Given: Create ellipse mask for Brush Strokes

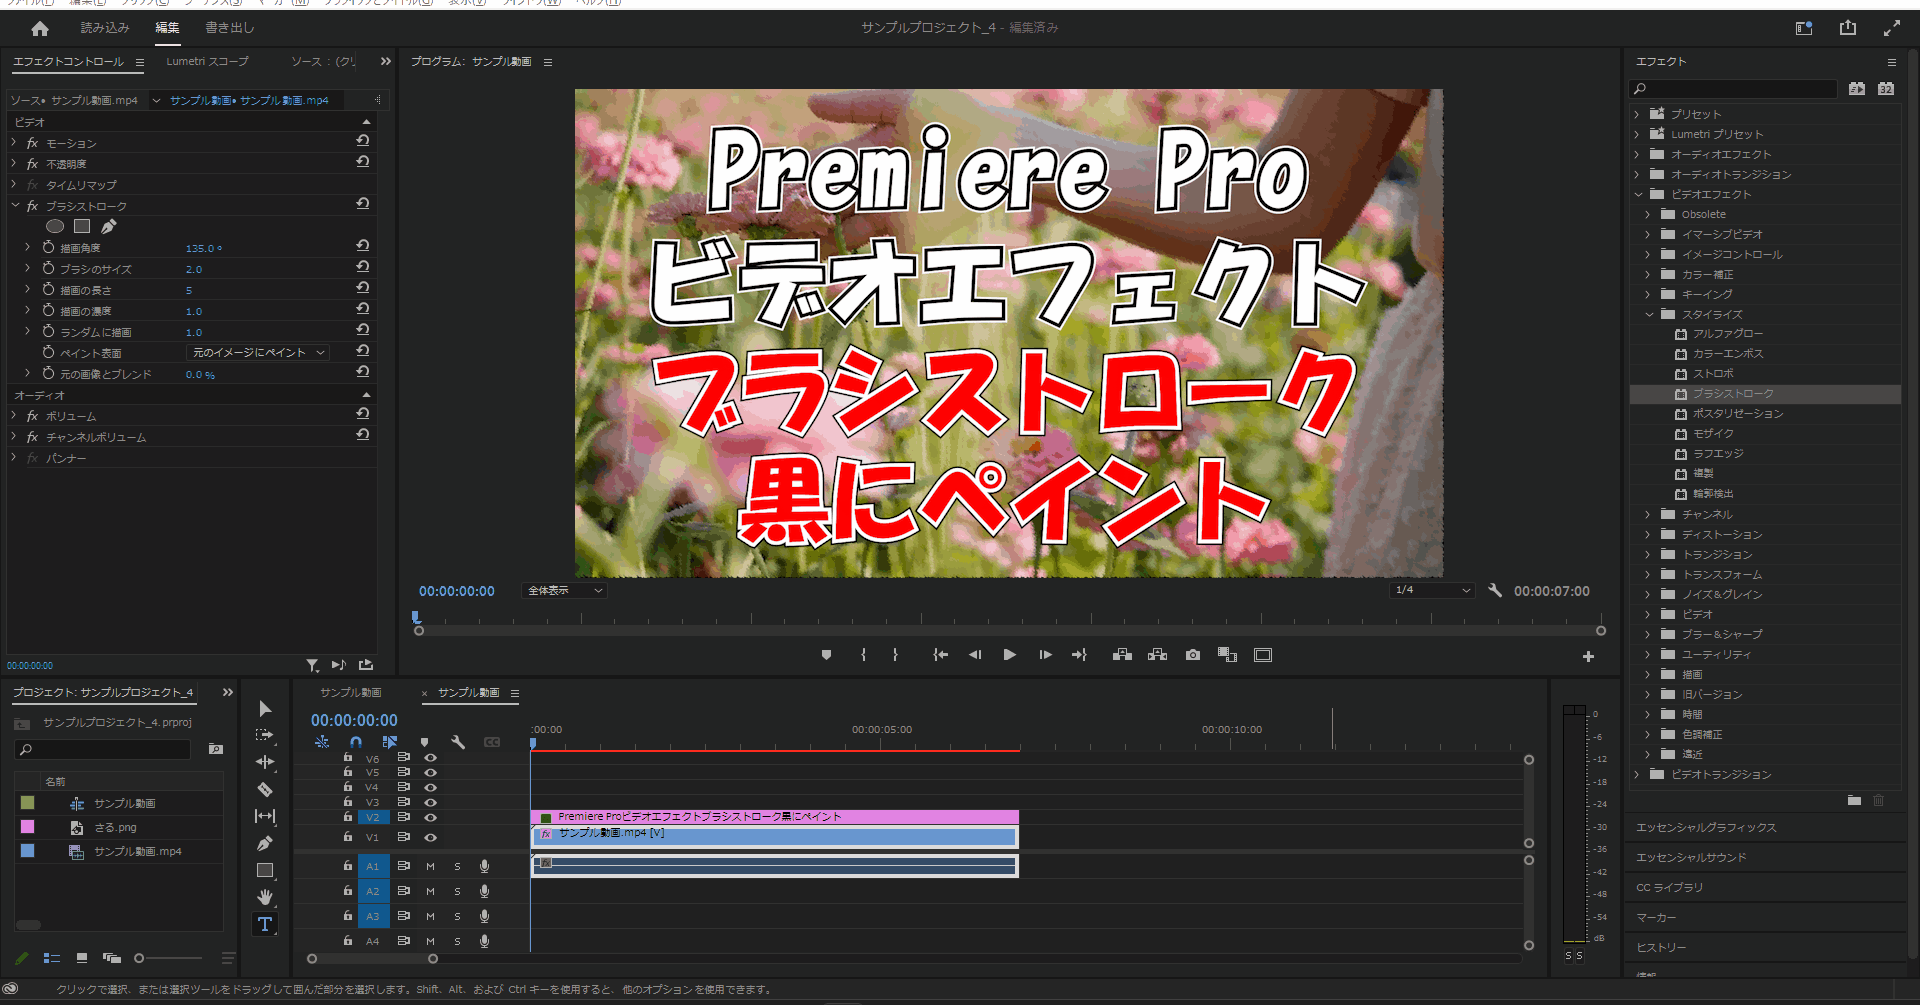Looking at the screenshot, I should [x=55, y=227].
